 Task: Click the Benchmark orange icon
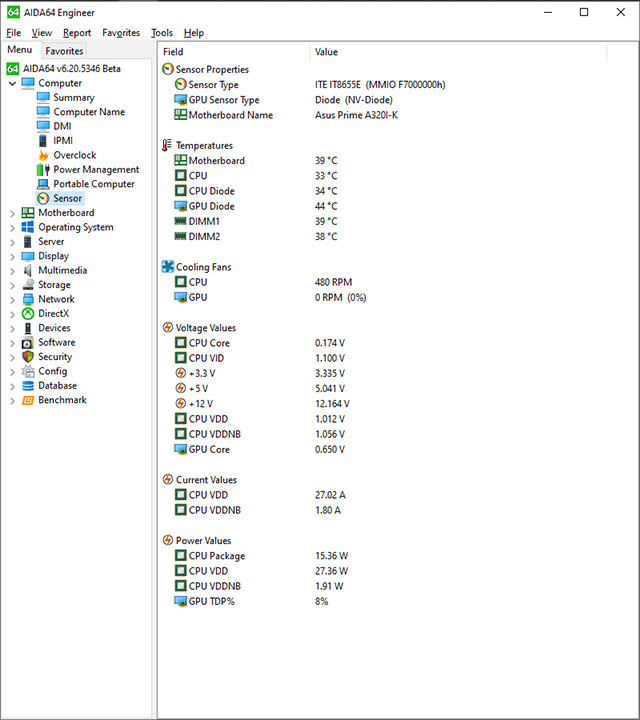[28, 400]
